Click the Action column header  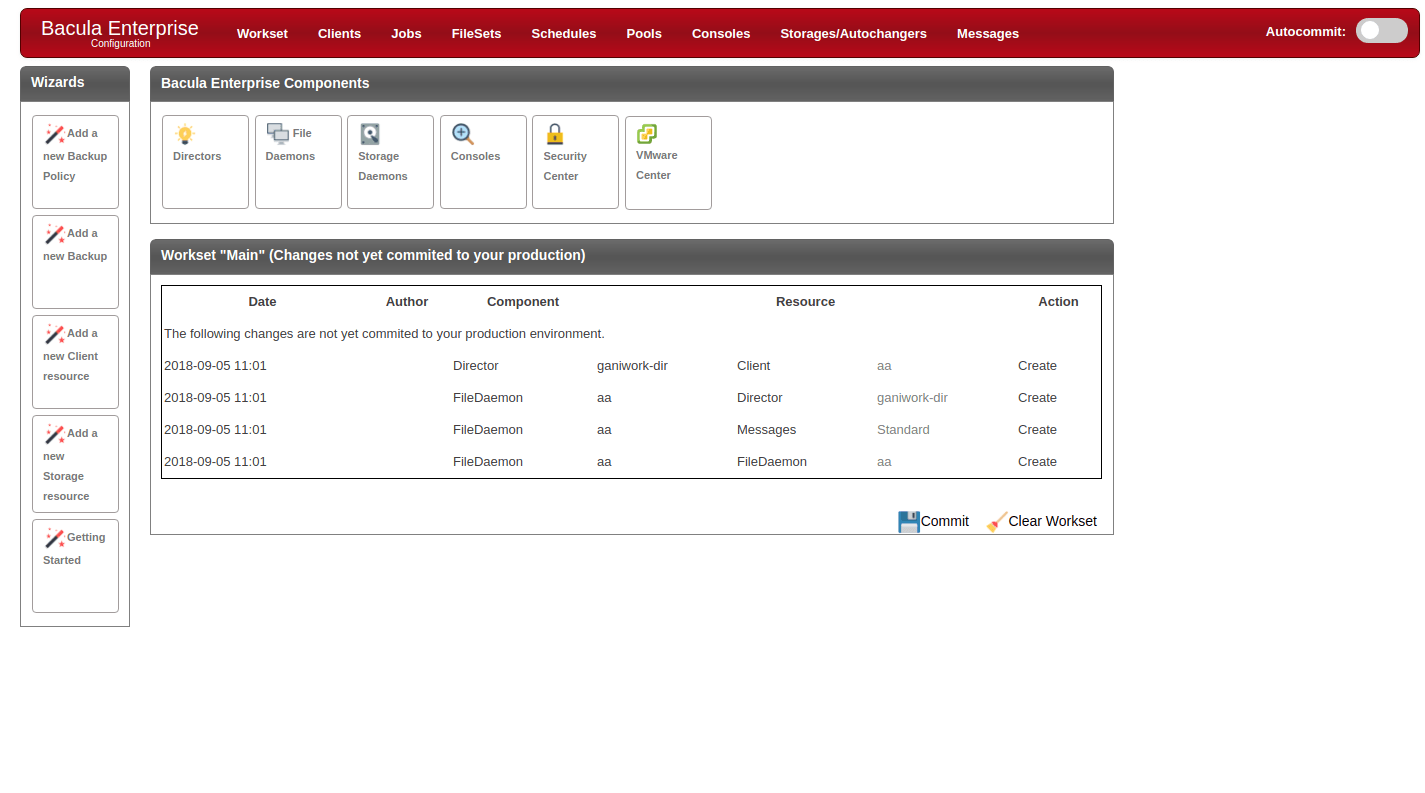pos(1058,302)
